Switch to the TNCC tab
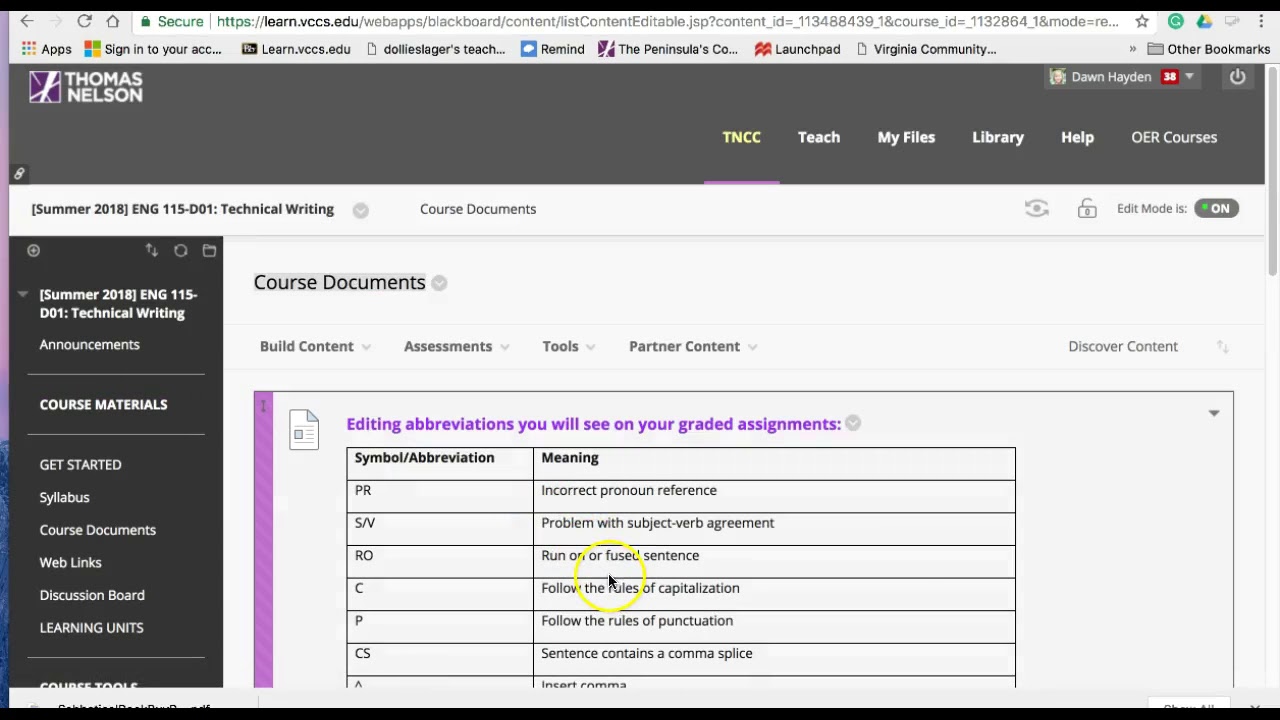 point(742,137)
